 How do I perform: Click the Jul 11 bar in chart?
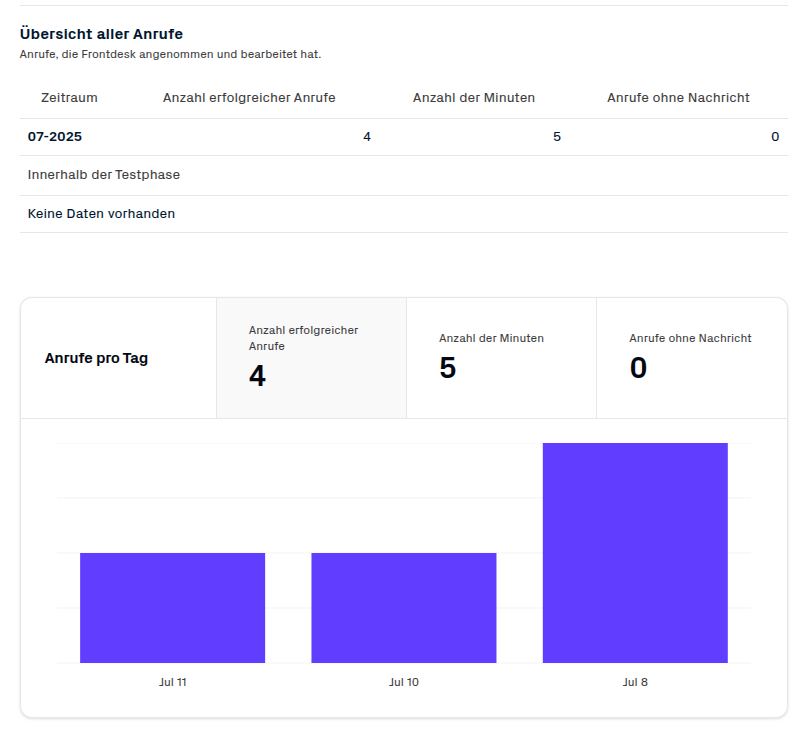click(x=172, y=608)
